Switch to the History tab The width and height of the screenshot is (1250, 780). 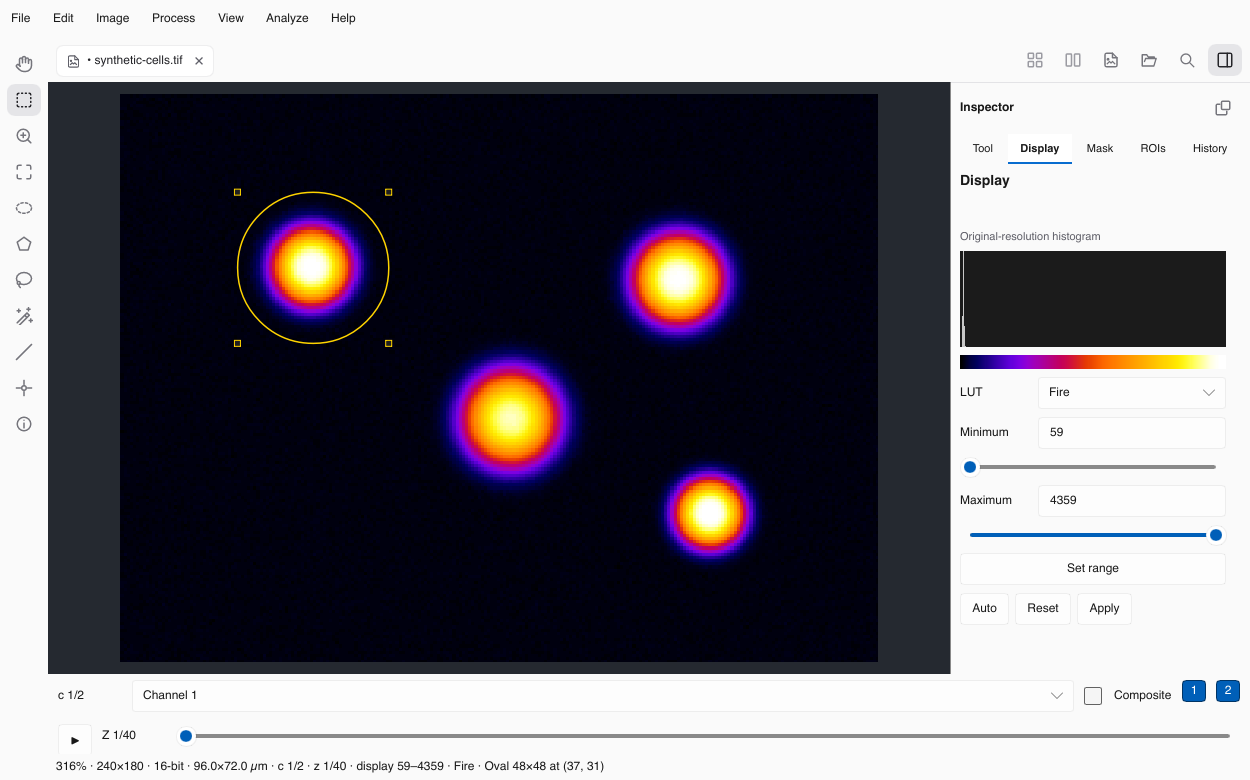click(x=1210, y=148)
